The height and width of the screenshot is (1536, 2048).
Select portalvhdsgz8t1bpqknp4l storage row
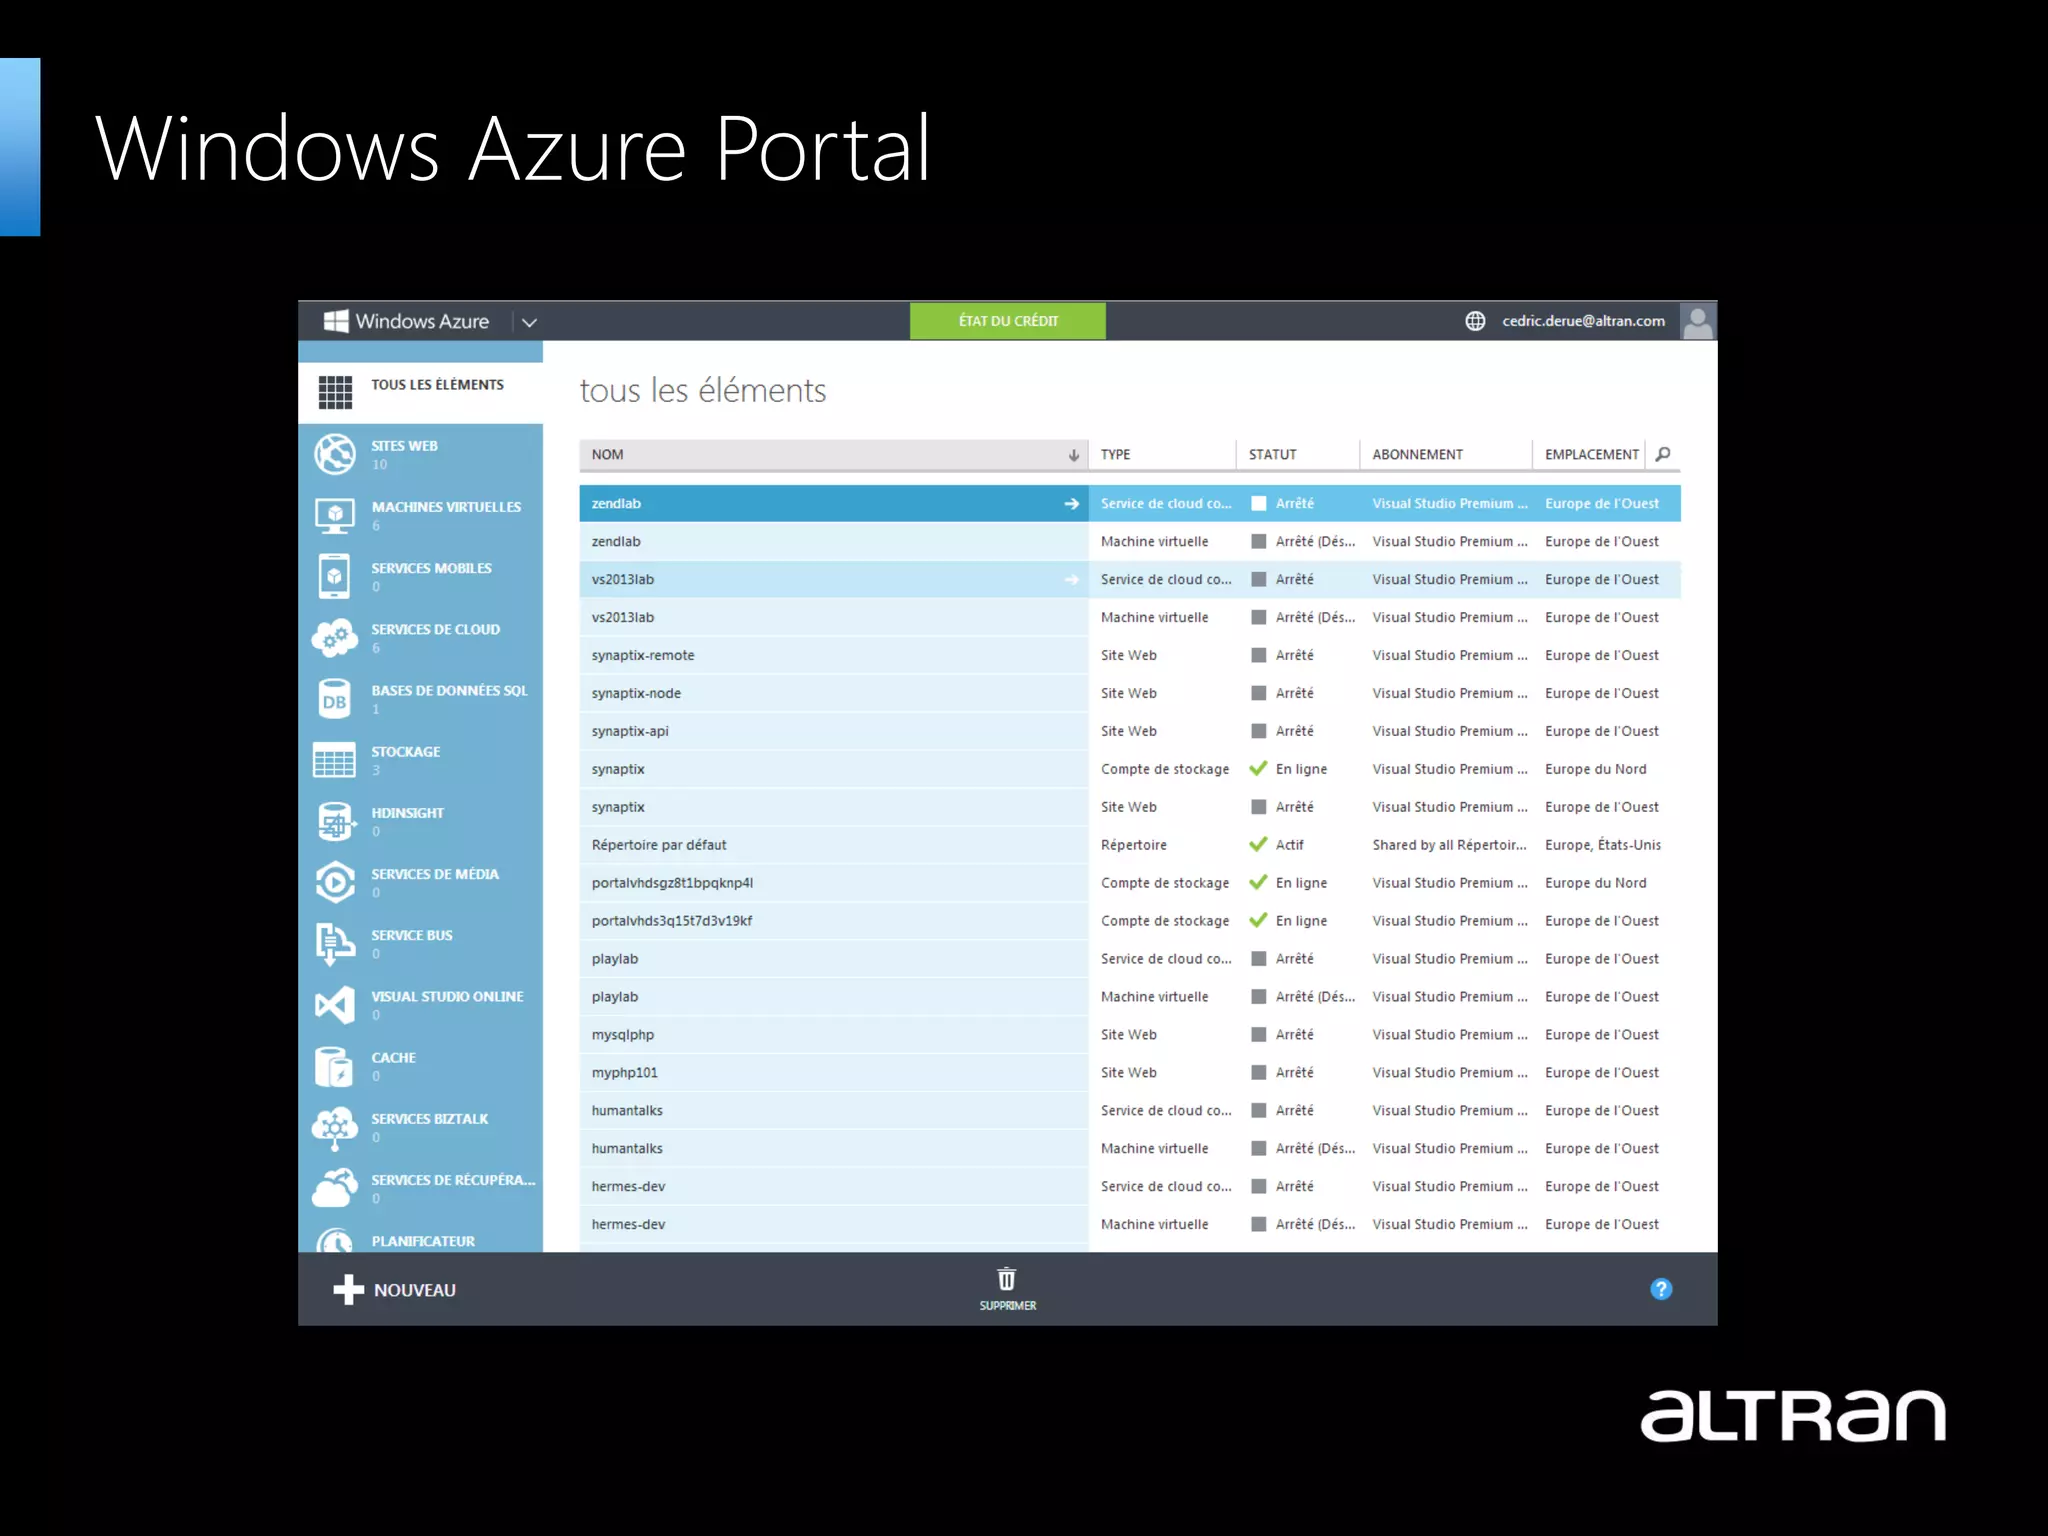(x=1130, y=883)
